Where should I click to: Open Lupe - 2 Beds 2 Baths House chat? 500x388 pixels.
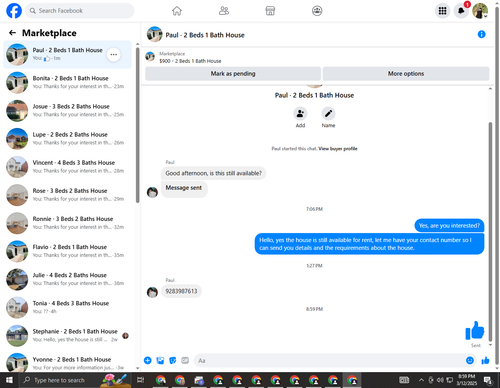pyautogui.click(x=67, y=139)
